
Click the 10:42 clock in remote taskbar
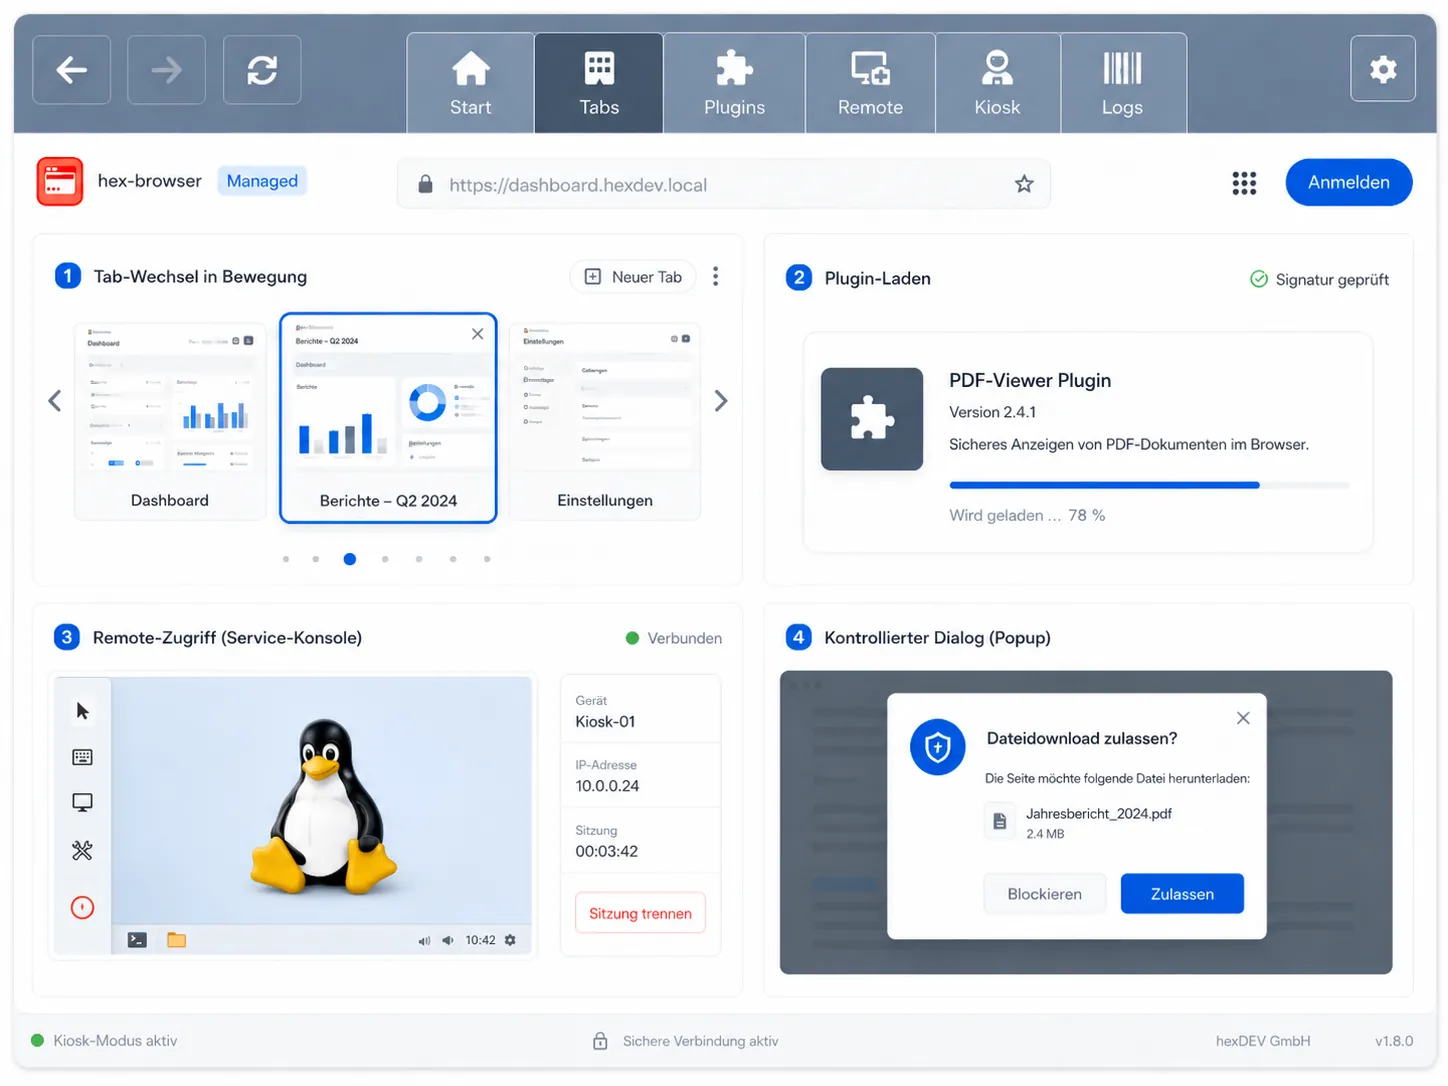click(480, 940)
